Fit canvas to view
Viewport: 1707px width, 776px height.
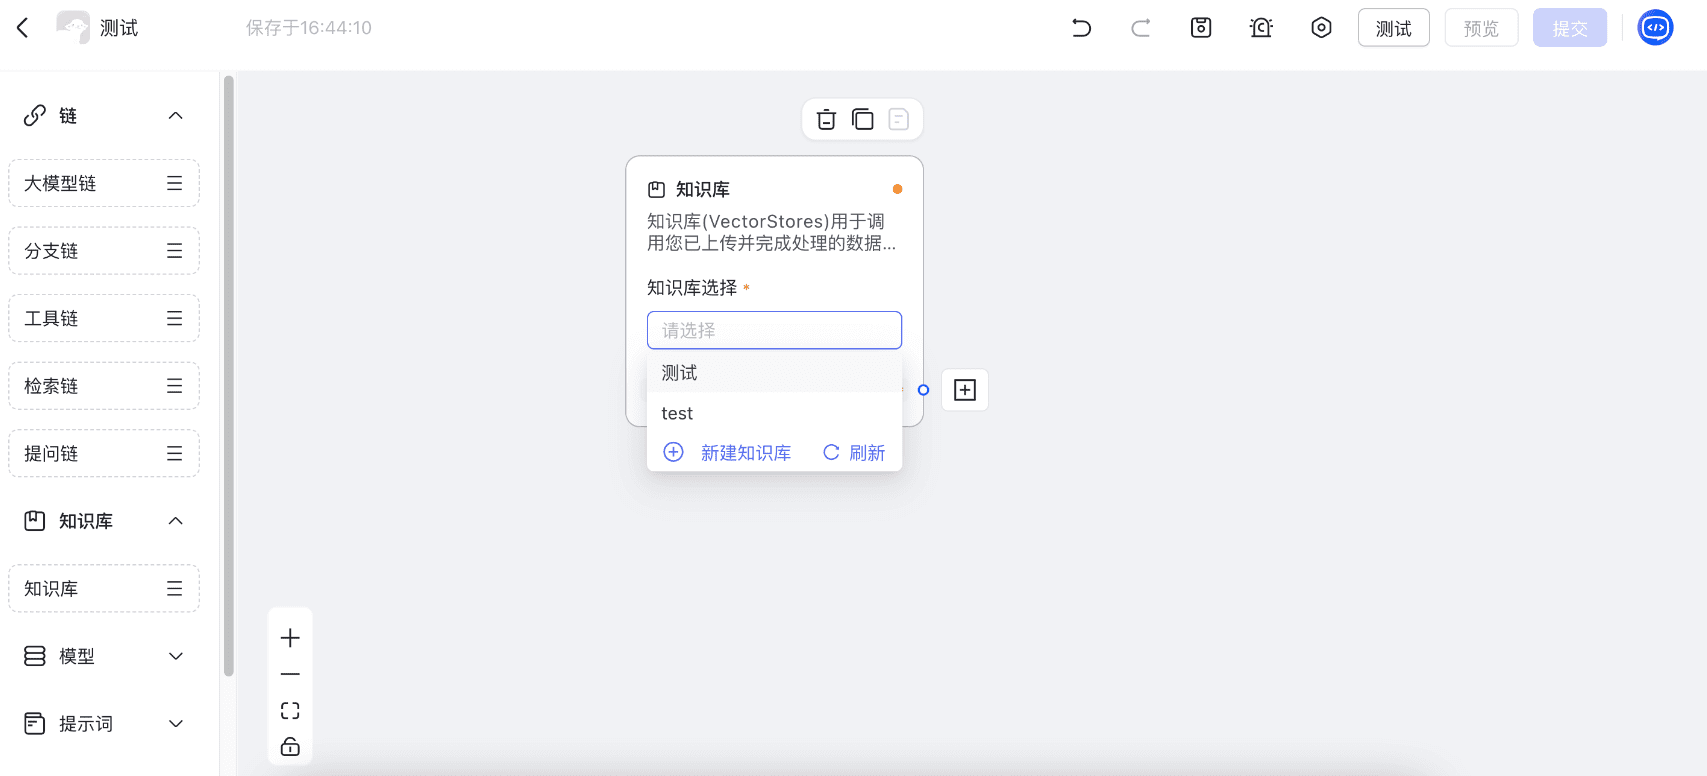pyautogui.click(x=290, y=711)
